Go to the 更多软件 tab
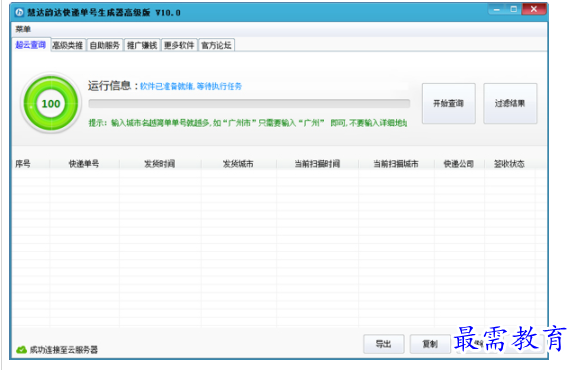 point(179,45)
